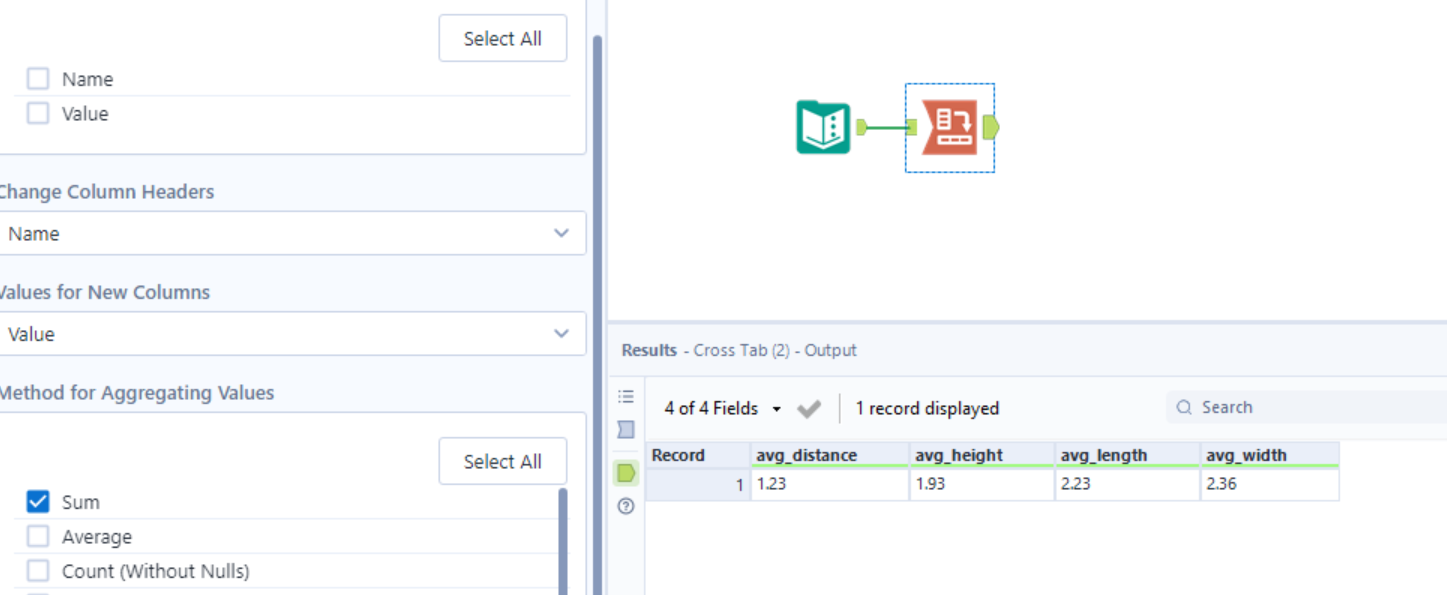This screenshot has width=1447, height=595.
Task: Click Select All for aggregation methods
Action: [x=502, y=461]
